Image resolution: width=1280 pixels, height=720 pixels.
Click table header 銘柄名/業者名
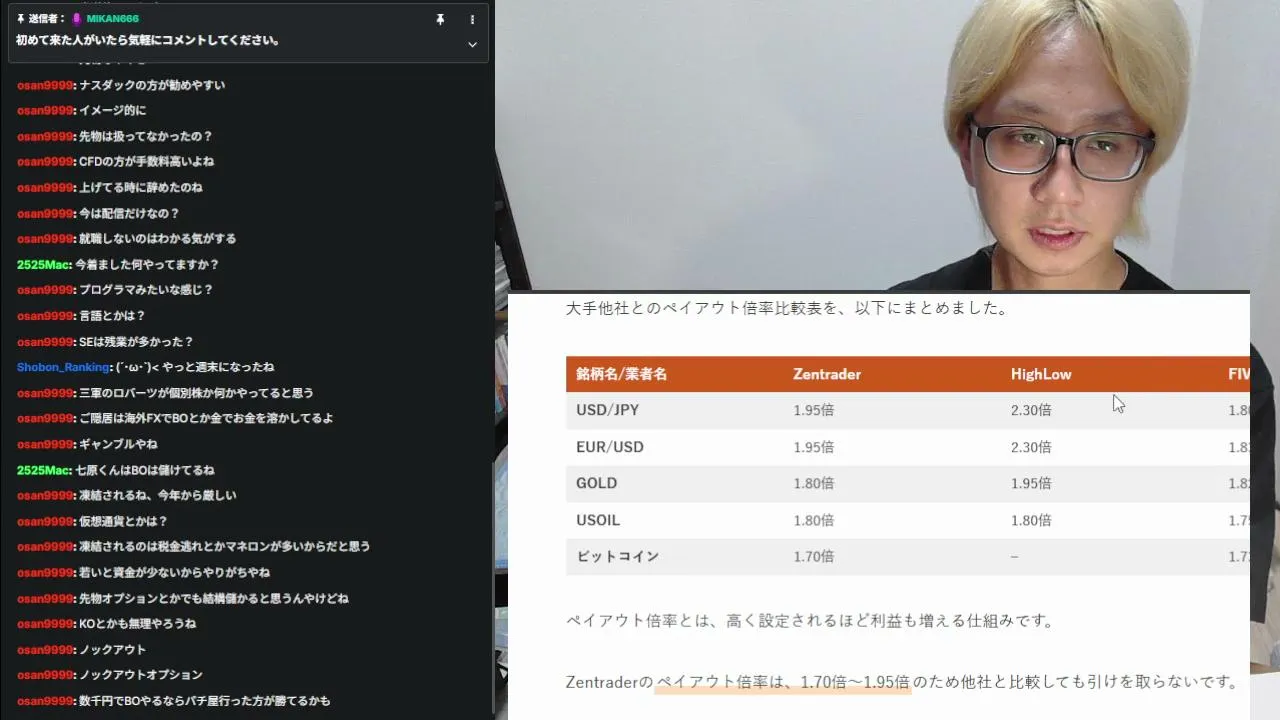621,374
